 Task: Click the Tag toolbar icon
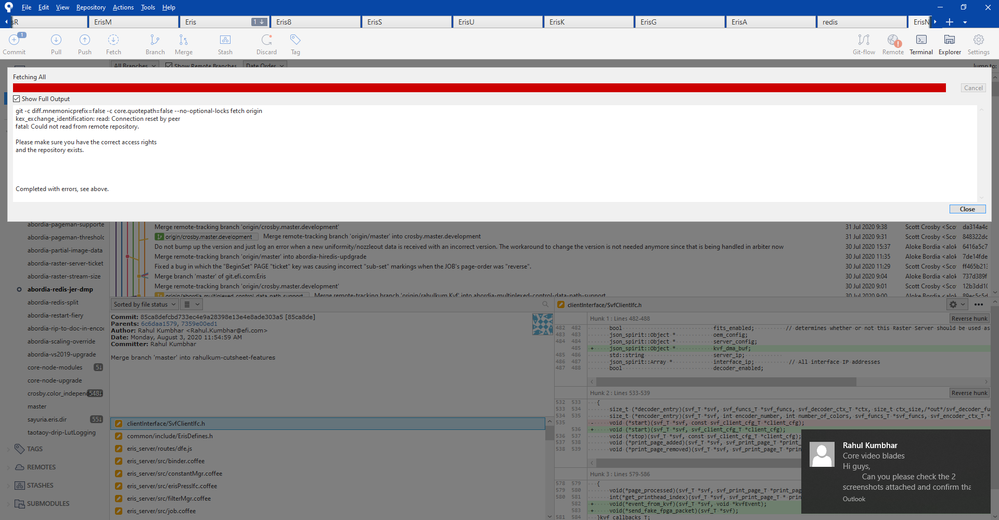[x=295, y=40]
